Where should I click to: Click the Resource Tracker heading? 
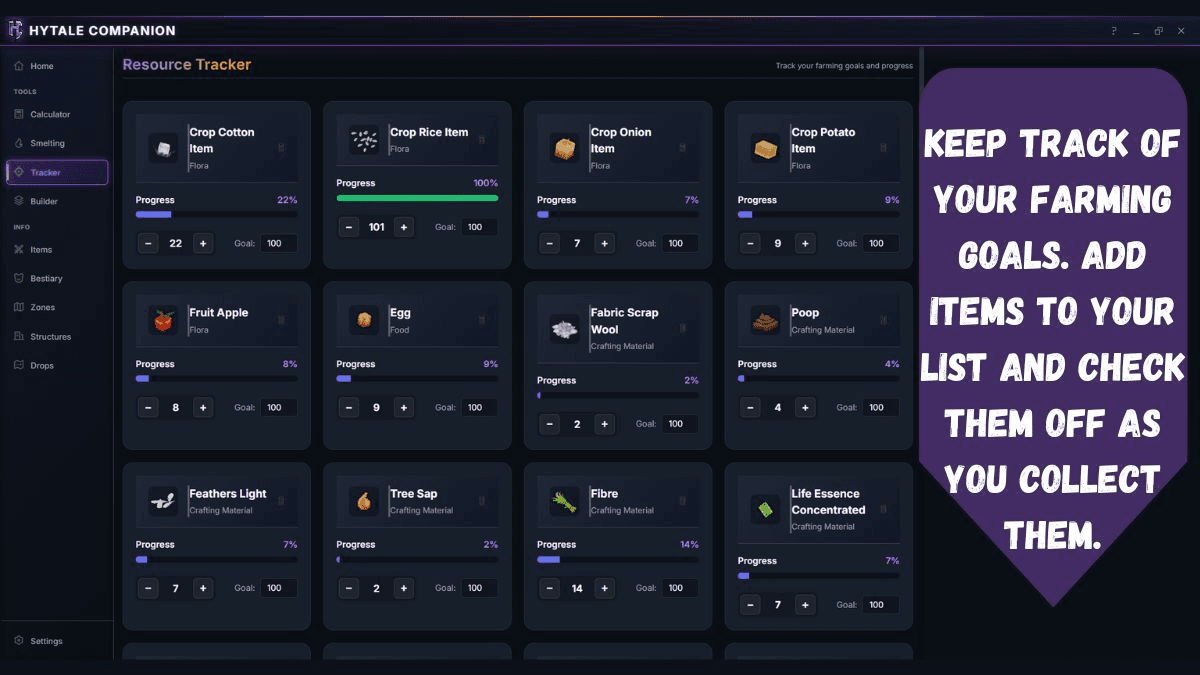[x=187, y=64]
